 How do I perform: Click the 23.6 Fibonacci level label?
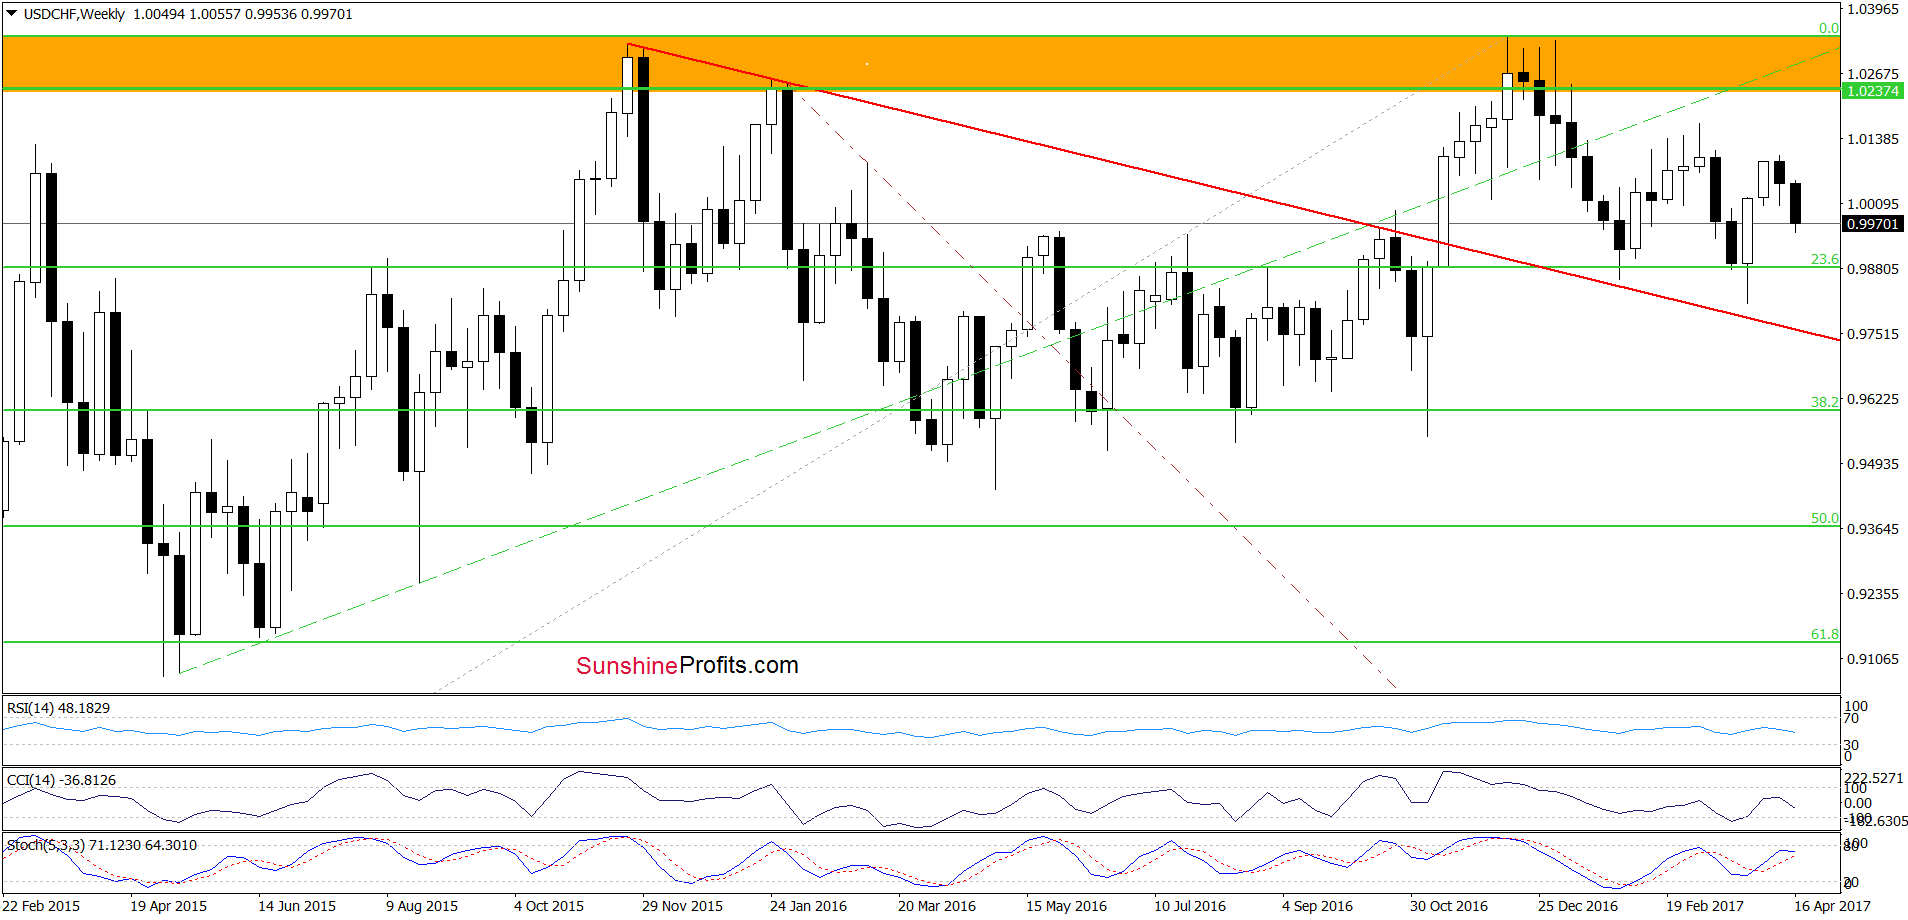click(1825, 259)
